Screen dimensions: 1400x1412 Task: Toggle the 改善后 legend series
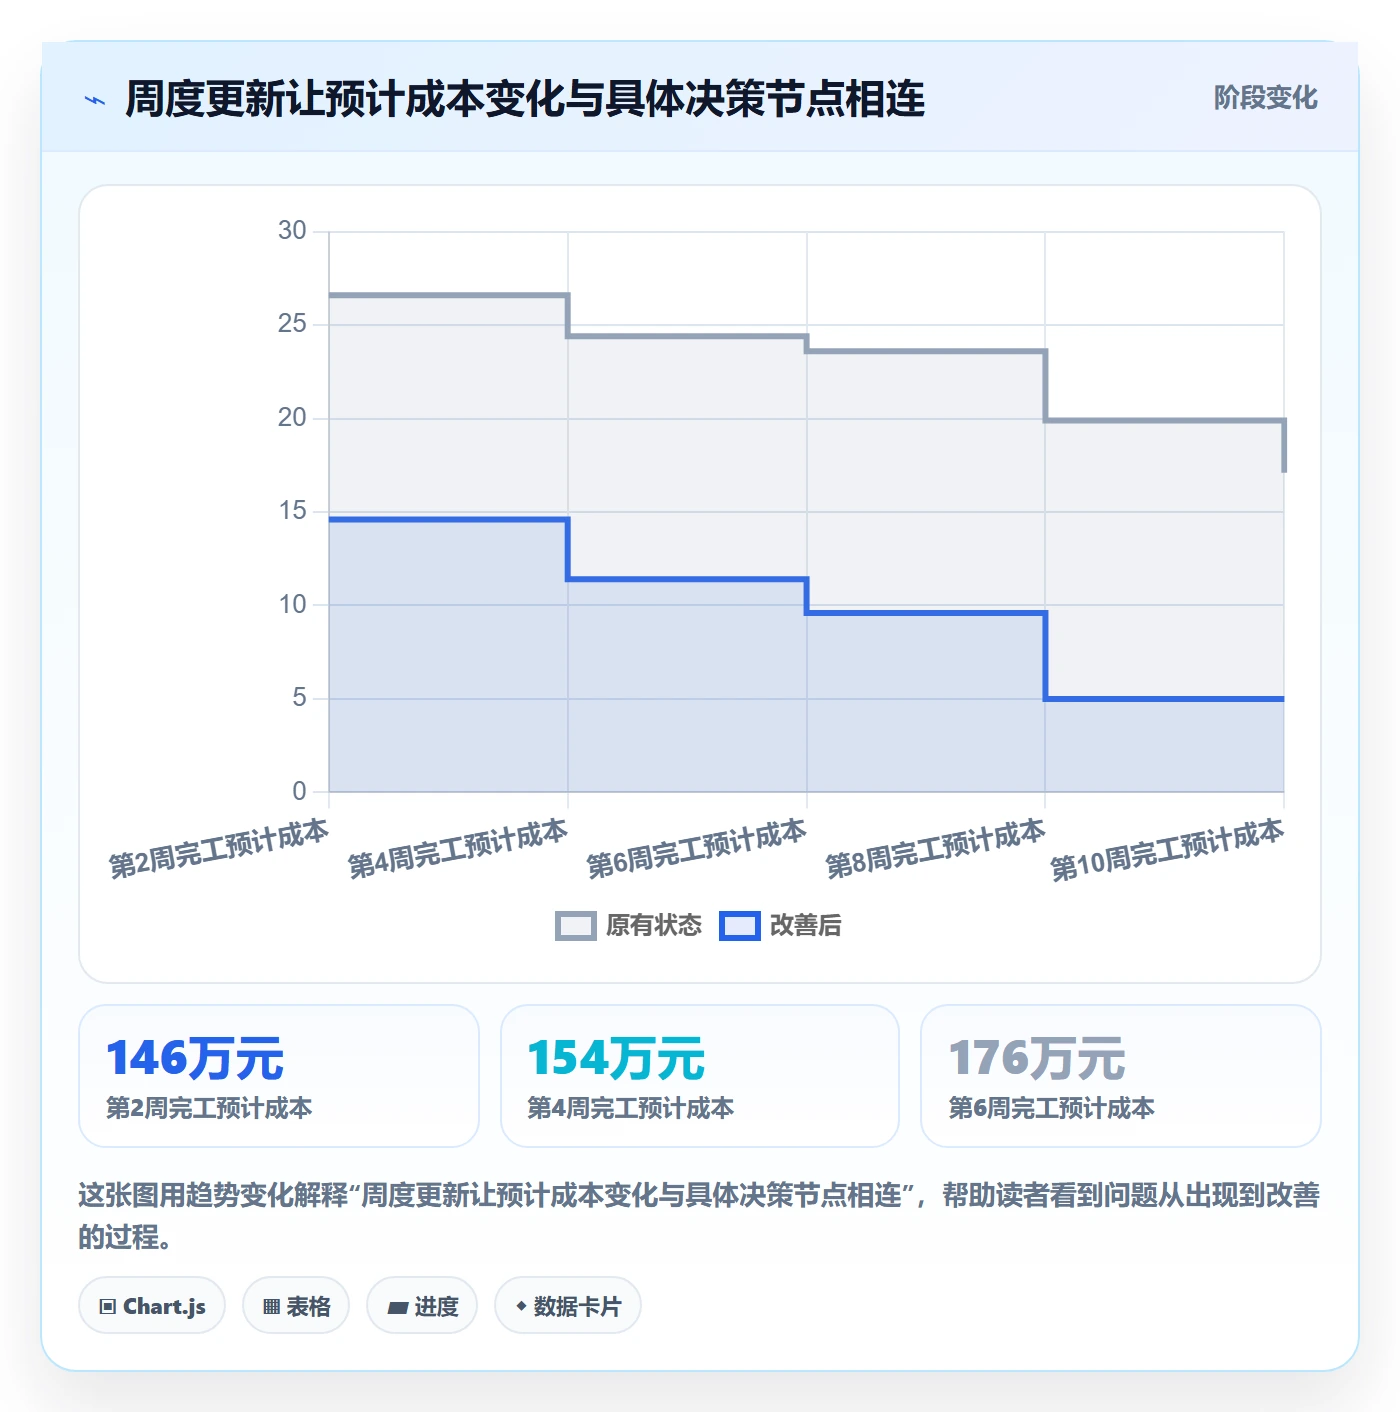point(781,925)
